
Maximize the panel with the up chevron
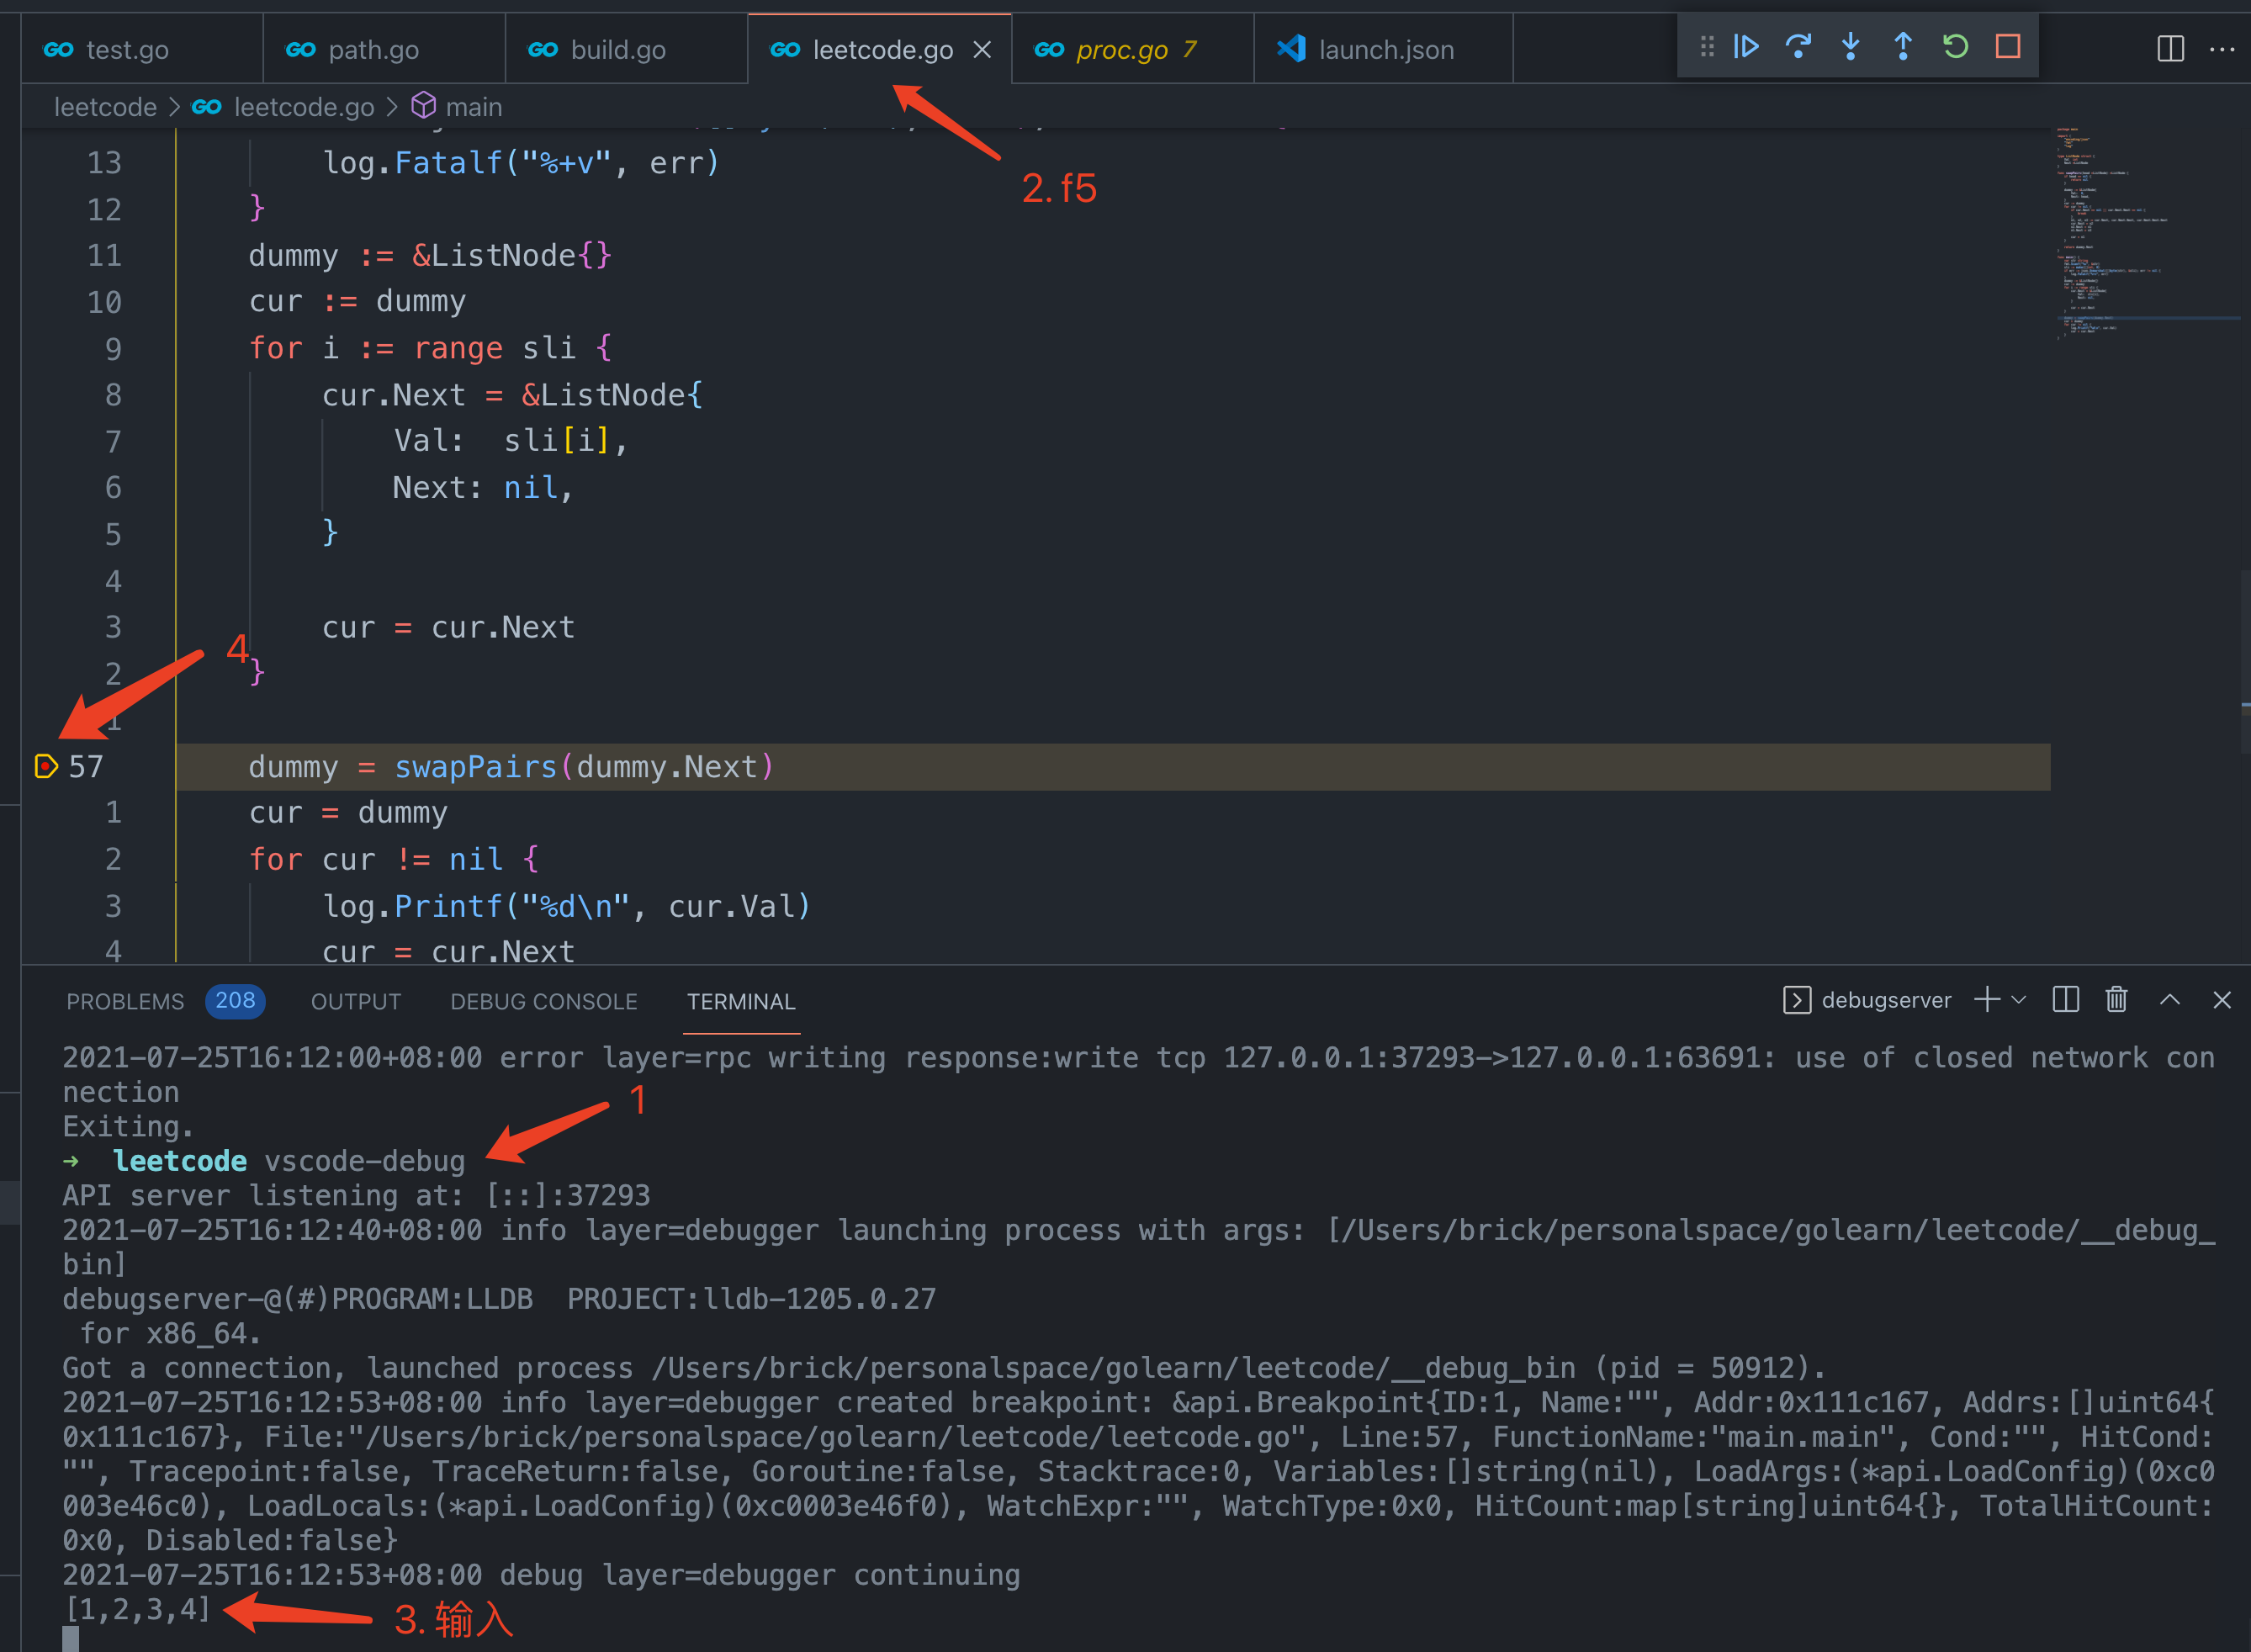[x=2170, y=1000]
